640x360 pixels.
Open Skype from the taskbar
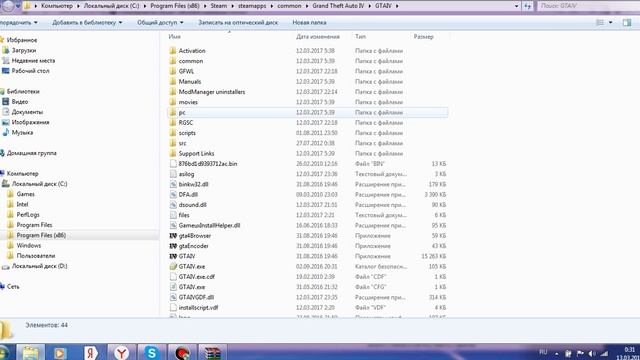(x=151, y=352)
